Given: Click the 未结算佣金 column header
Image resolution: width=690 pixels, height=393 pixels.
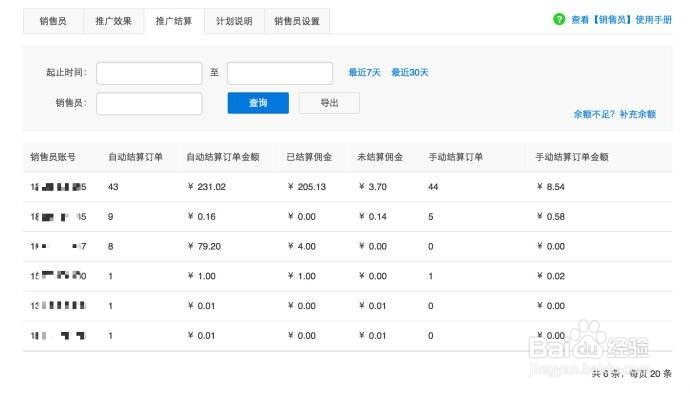Looking at the screenshot, I should pos(380,157).
